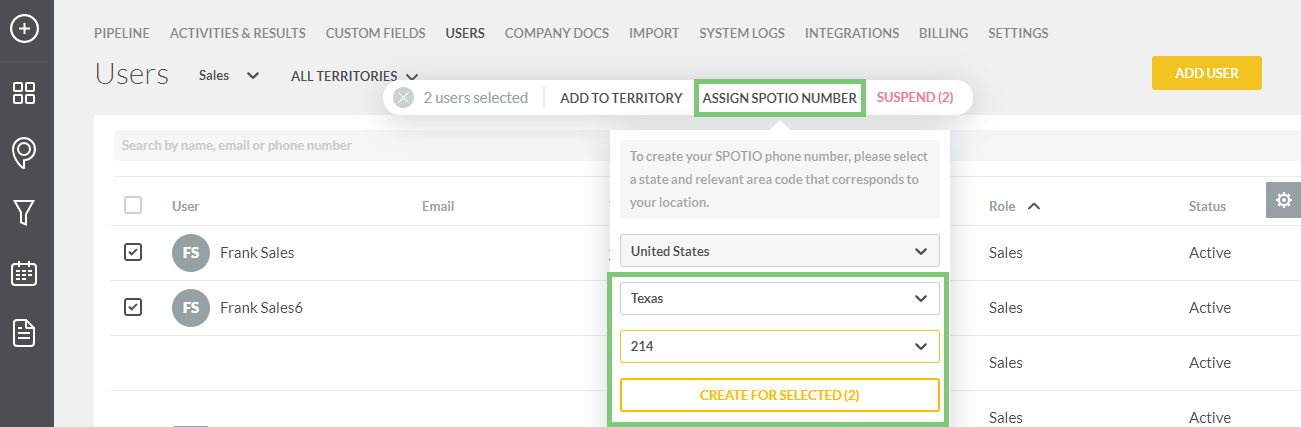Open the United States country dropdown

tap(780, 251)
